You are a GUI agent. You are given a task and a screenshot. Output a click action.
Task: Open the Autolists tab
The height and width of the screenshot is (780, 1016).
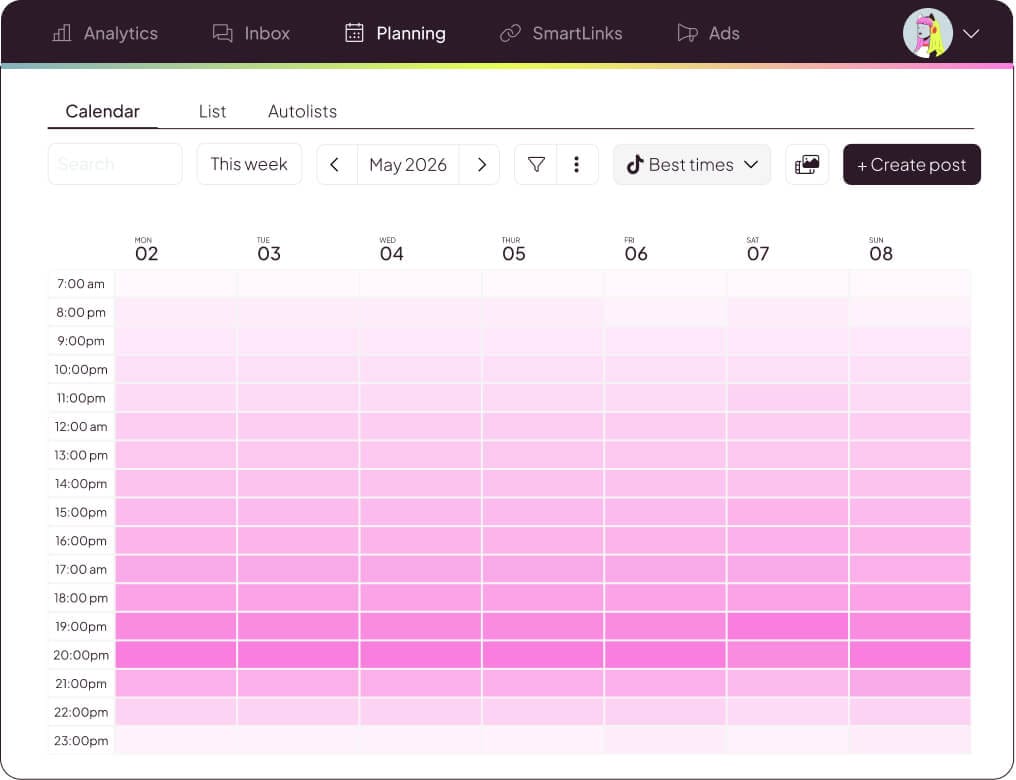(303, 111)
